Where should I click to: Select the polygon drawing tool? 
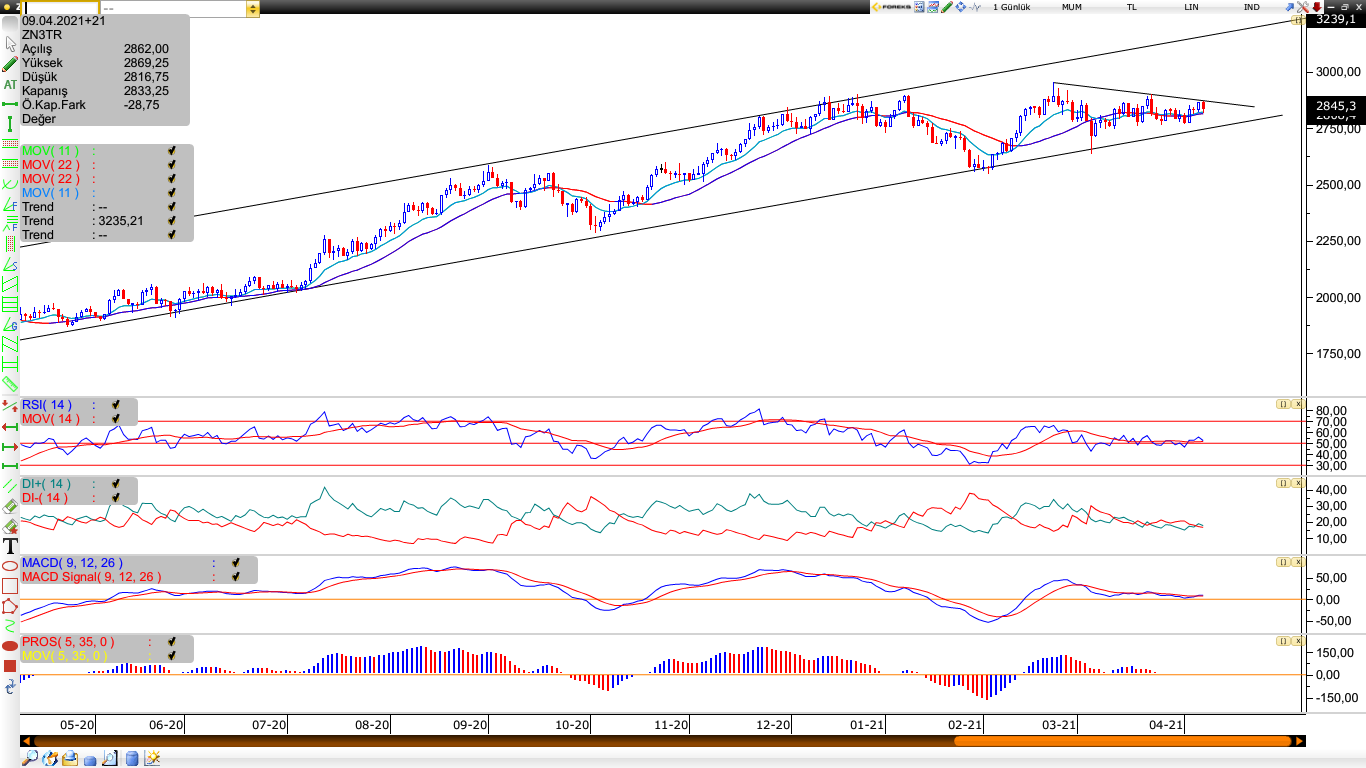click(10, 606)
